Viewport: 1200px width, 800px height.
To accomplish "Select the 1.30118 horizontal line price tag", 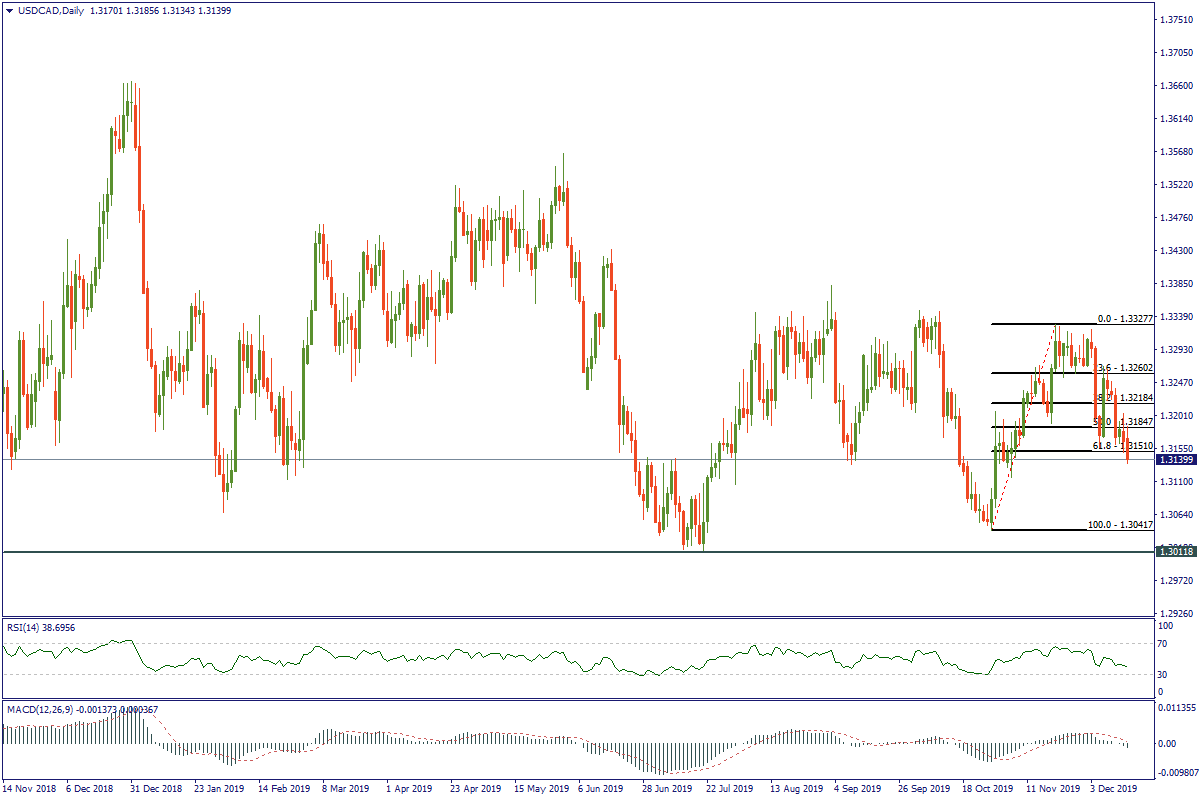I will pyautogui.click(x=1175, y=551).
